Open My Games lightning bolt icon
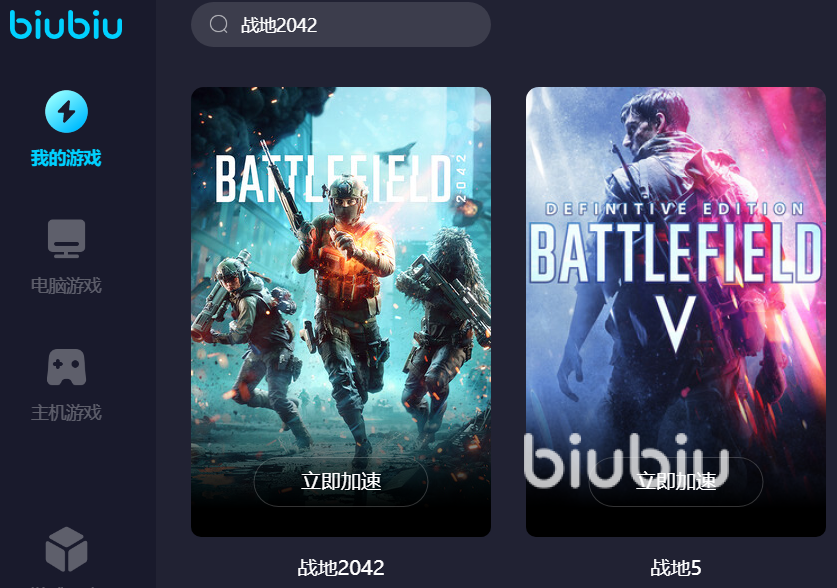This screenshot has width=837, height=588. [66, 112]
